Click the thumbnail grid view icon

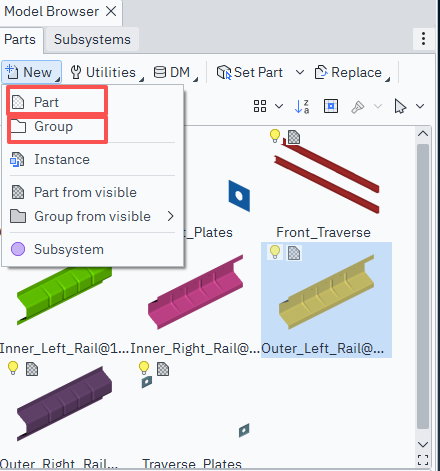click(260, 106)
